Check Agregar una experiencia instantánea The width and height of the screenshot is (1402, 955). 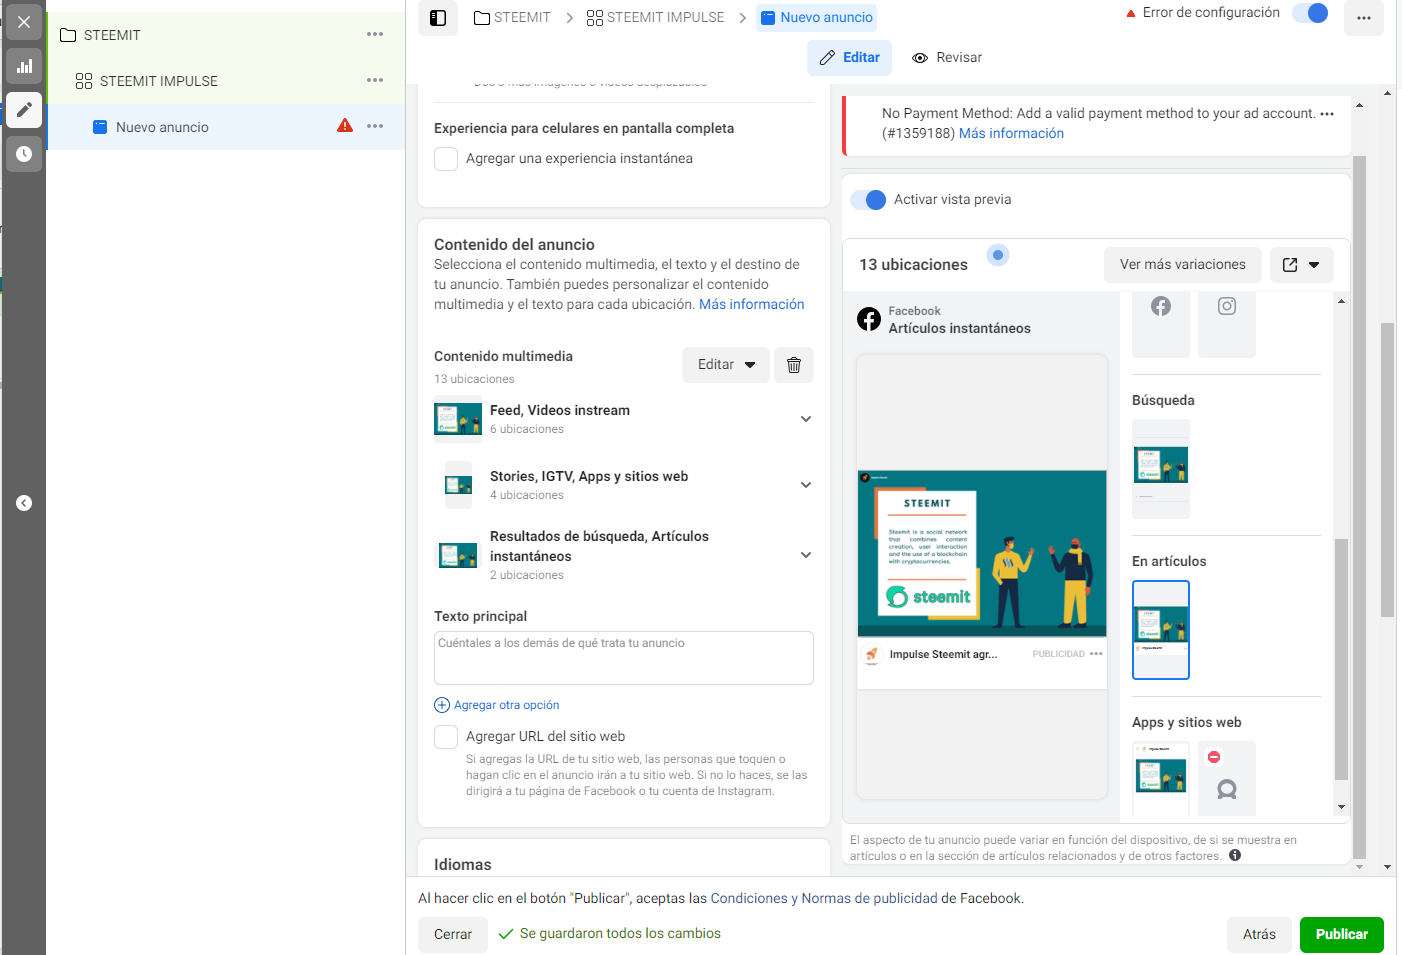coord(446,159)
